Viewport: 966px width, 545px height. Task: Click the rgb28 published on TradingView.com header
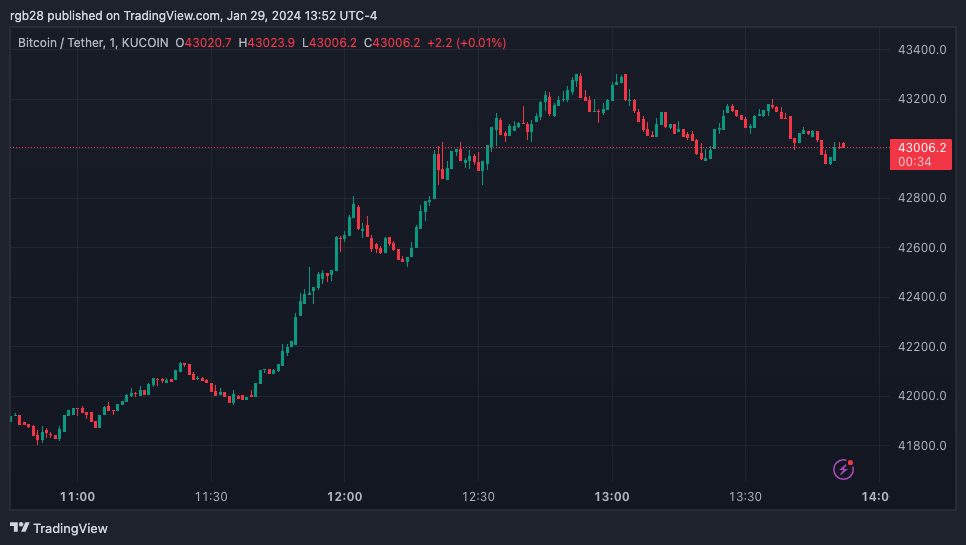pyautogui.click(x=193, y=15)
